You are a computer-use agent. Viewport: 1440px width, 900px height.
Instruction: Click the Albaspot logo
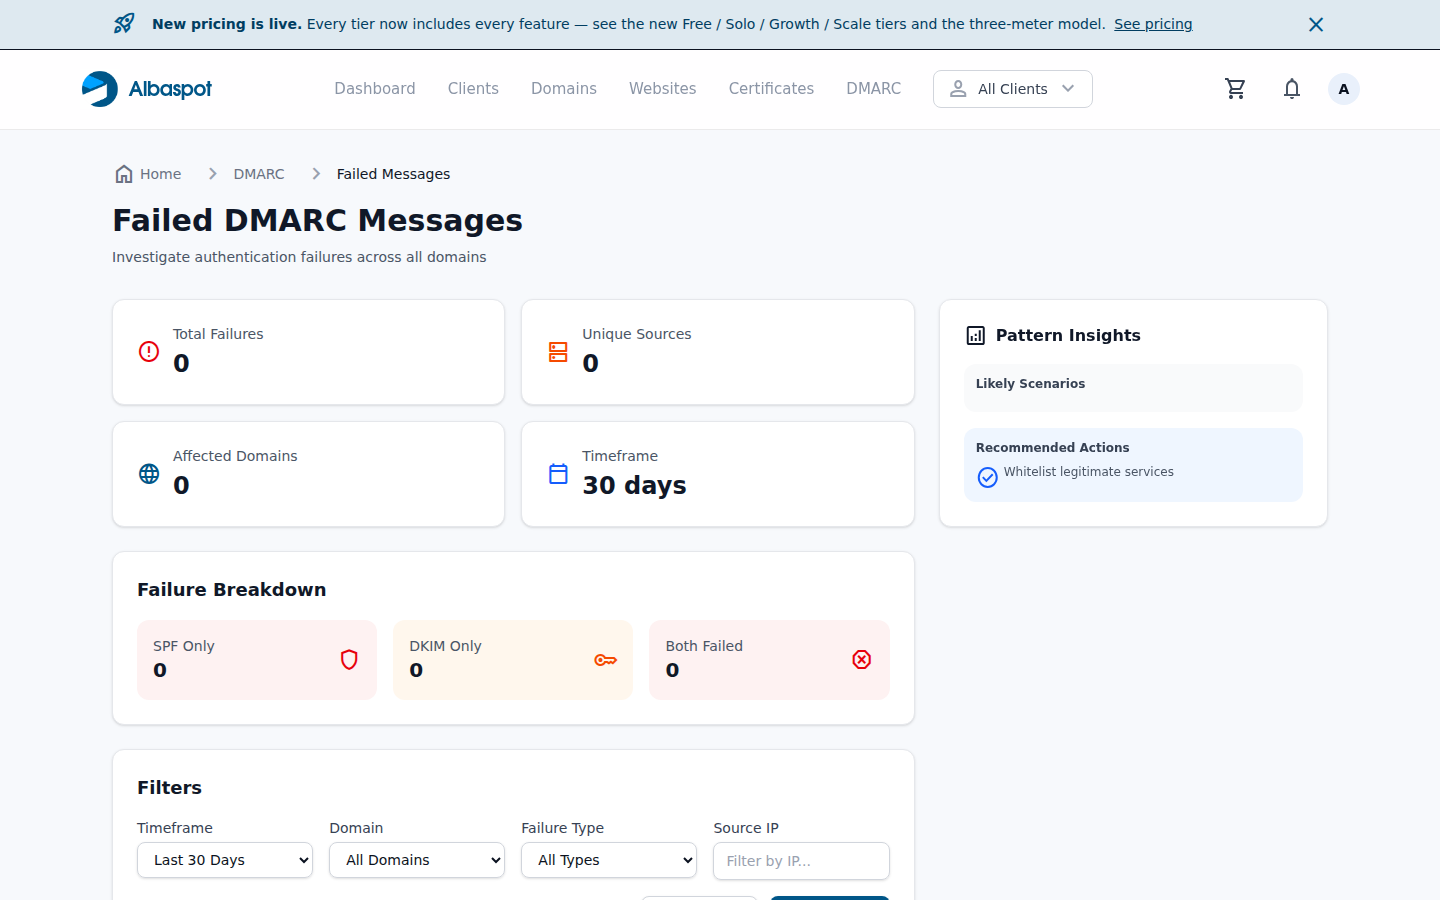coord(147,89)
